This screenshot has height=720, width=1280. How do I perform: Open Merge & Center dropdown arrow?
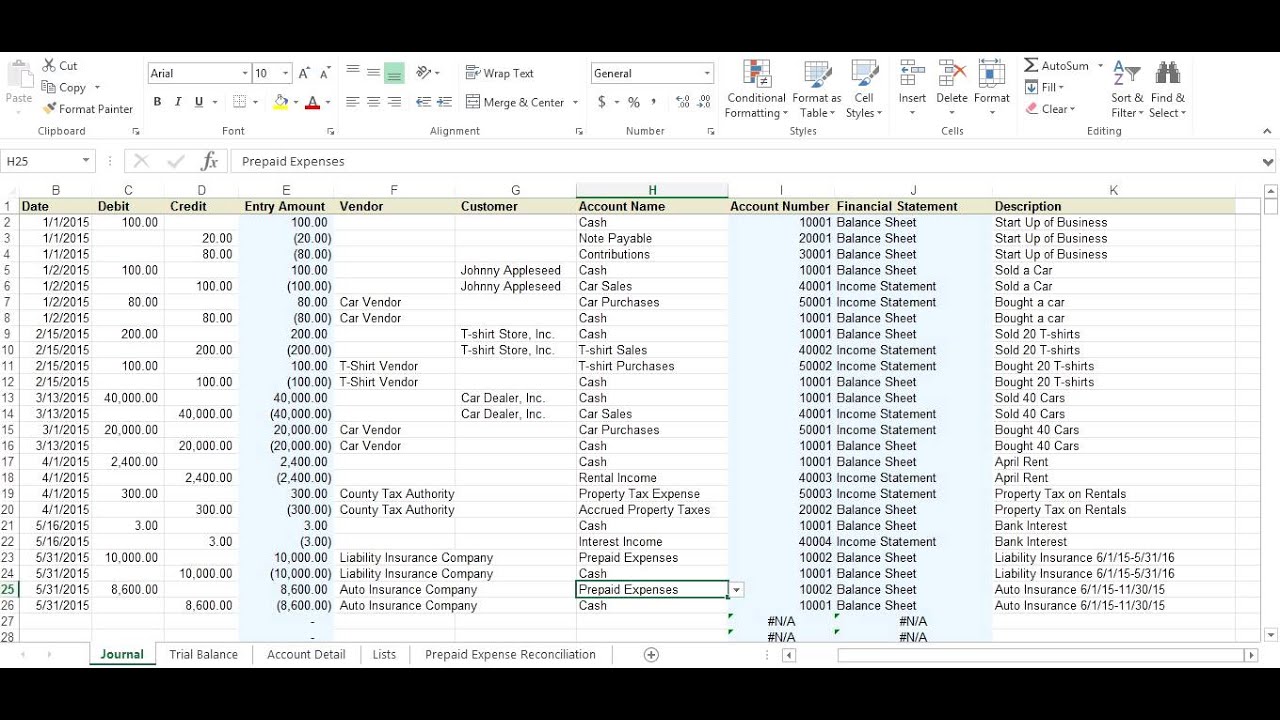click(575, 102)
